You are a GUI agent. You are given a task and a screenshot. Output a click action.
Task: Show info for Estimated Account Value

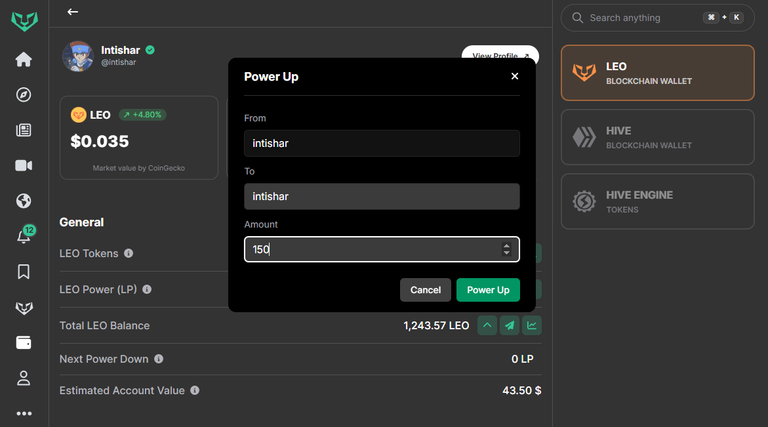pyautogui.click(x=195, y=390)
